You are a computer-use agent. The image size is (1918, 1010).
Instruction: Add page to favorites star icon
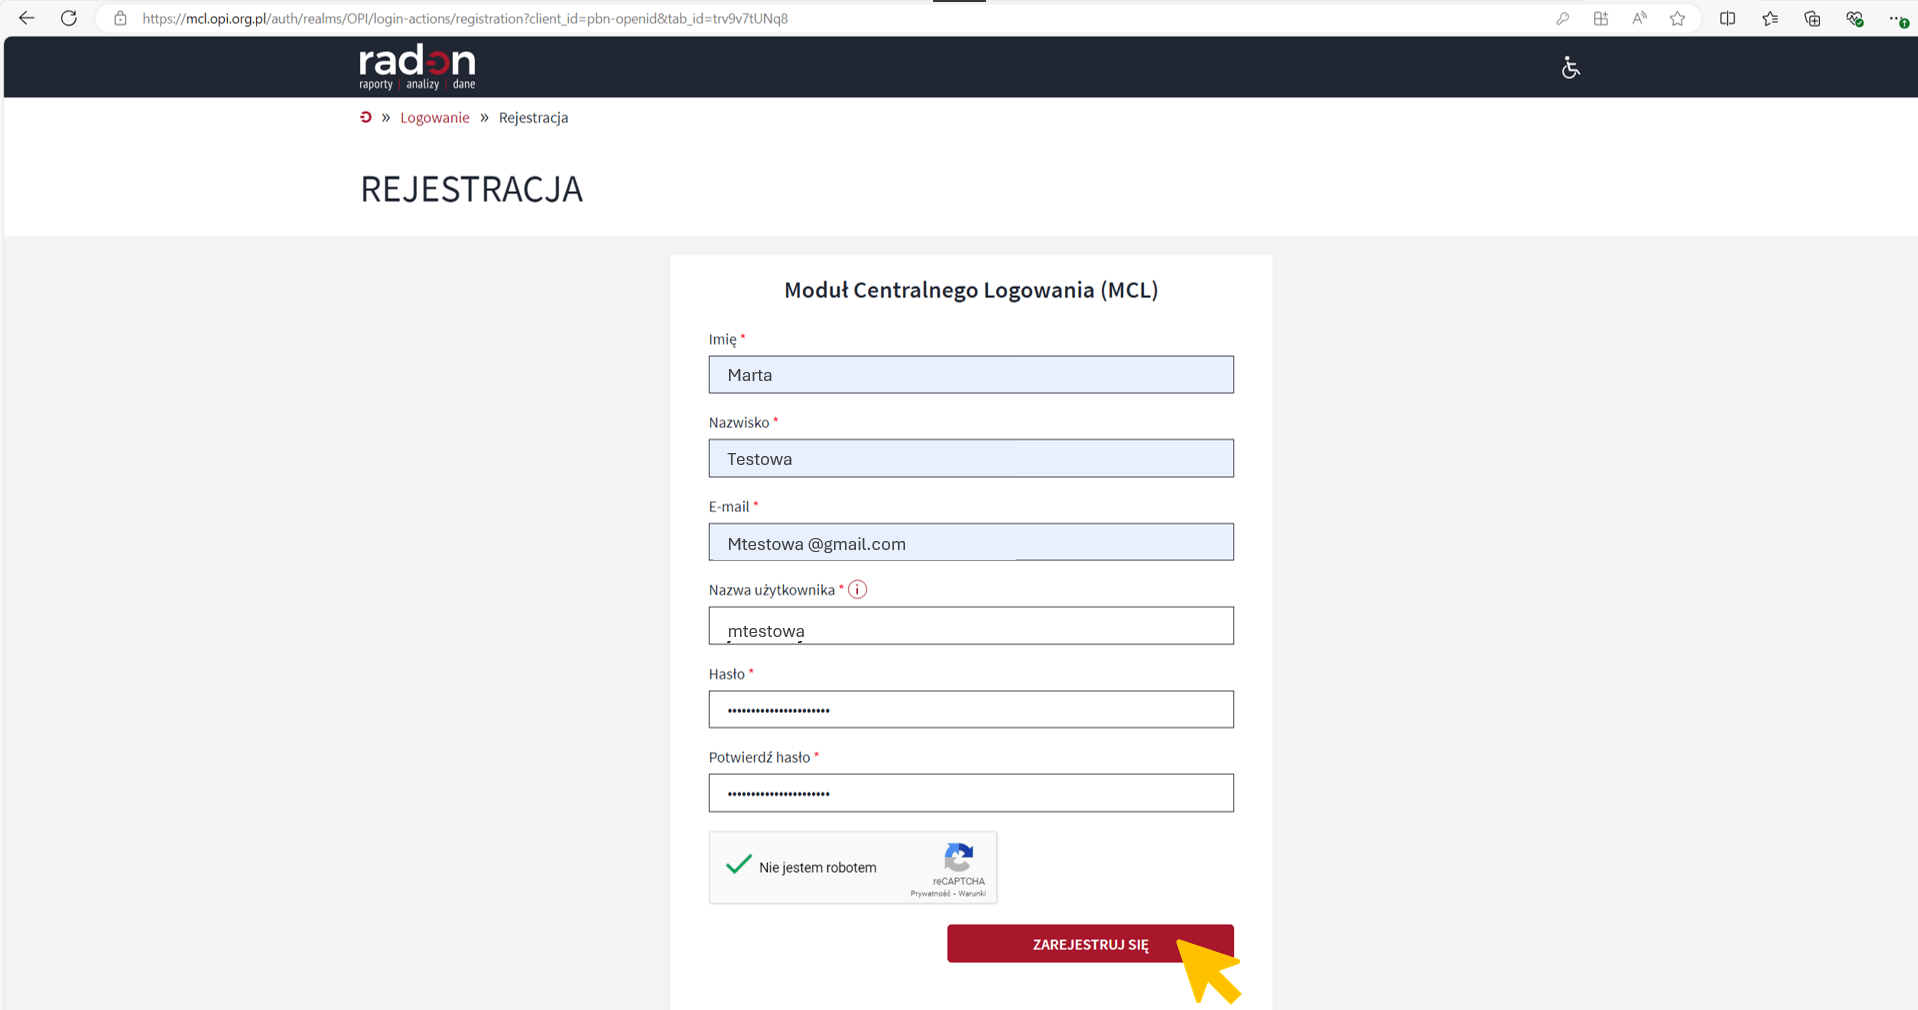pyautogui.click(x=1677, y=18)
